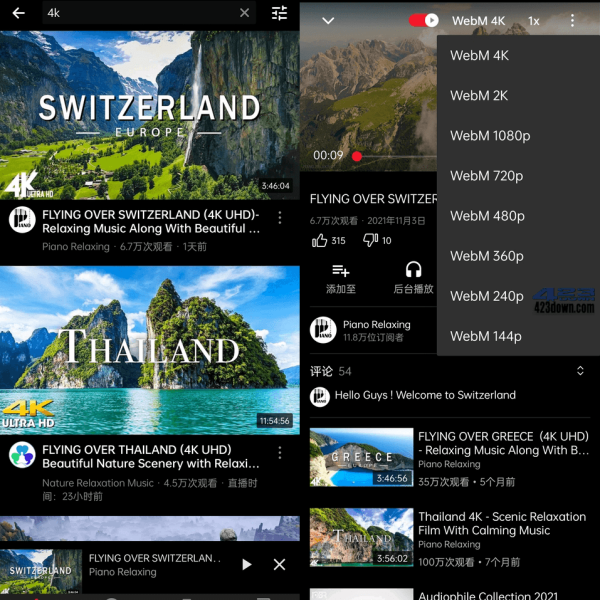Select WebM 240p quality option

click(x=518, y=297)
